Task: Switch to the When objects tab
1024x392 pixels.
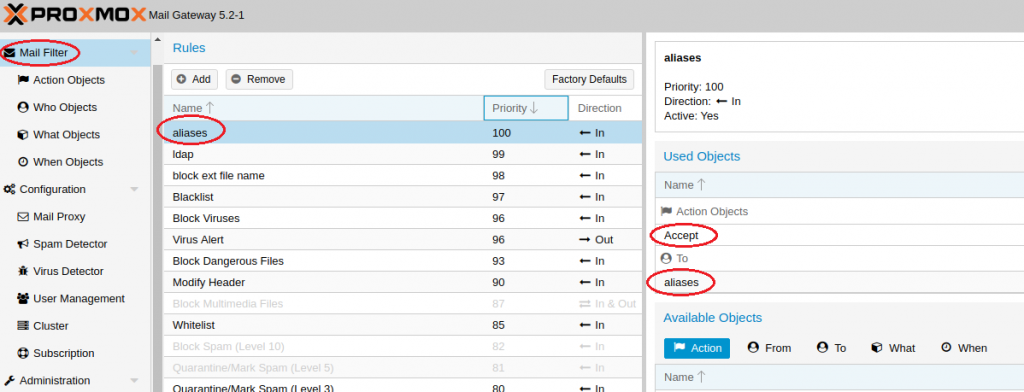Action: tap(964, 348)
